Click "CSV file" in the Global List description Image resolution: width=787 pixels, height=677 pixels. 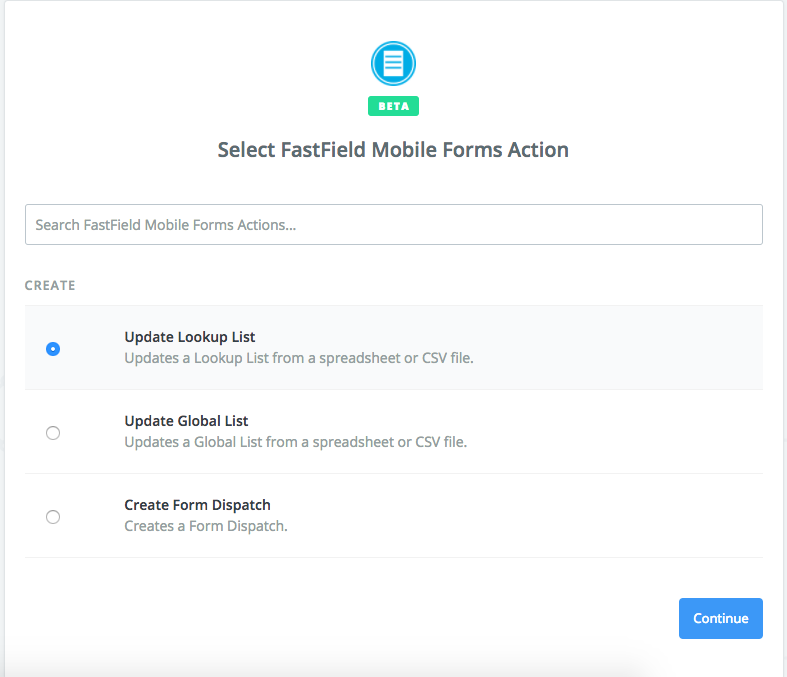[440, 441]
